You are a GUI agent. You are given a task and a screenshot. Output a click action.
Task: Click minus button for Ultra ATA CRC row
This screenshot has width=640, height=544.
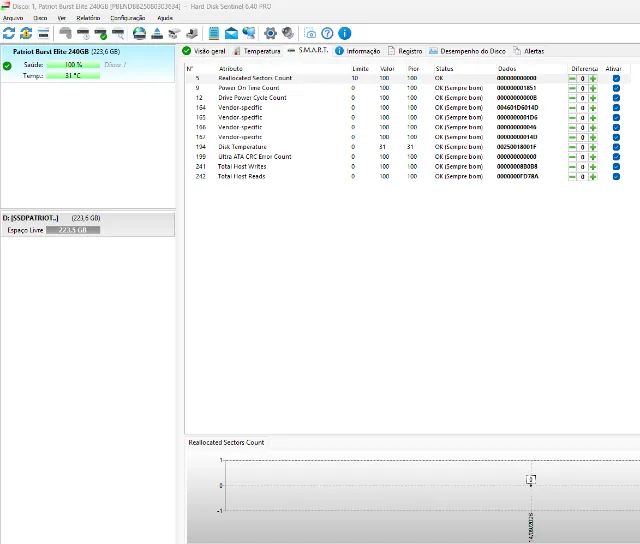tap(572, 157)
